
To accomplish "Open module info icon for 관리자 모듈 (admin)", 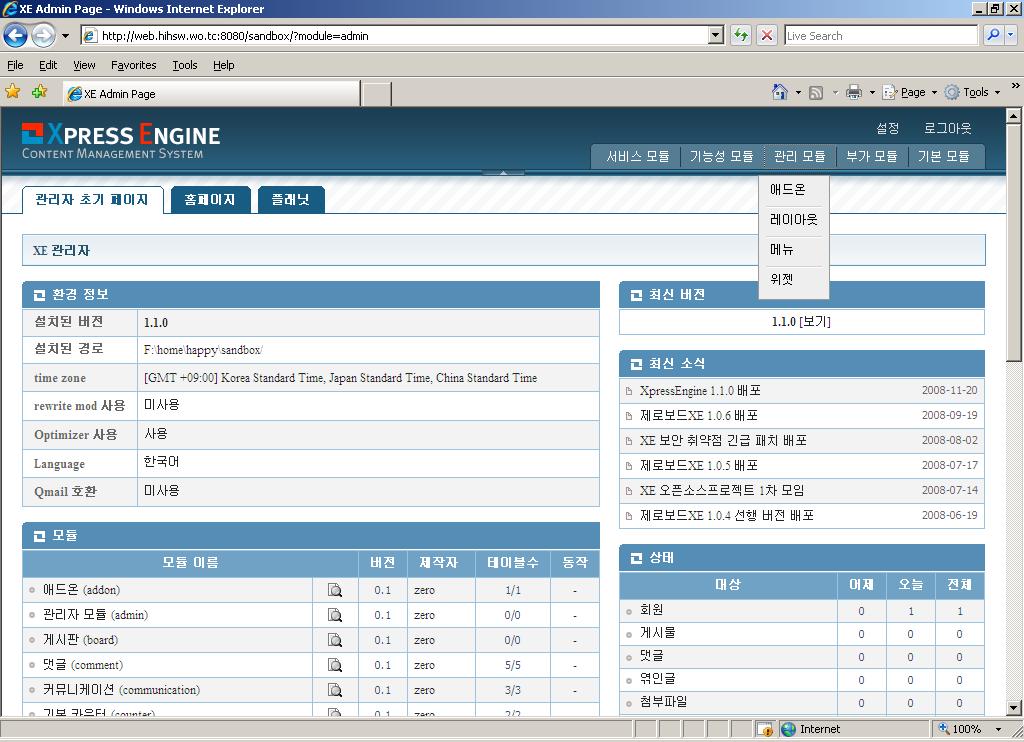I will pos(335,615).
